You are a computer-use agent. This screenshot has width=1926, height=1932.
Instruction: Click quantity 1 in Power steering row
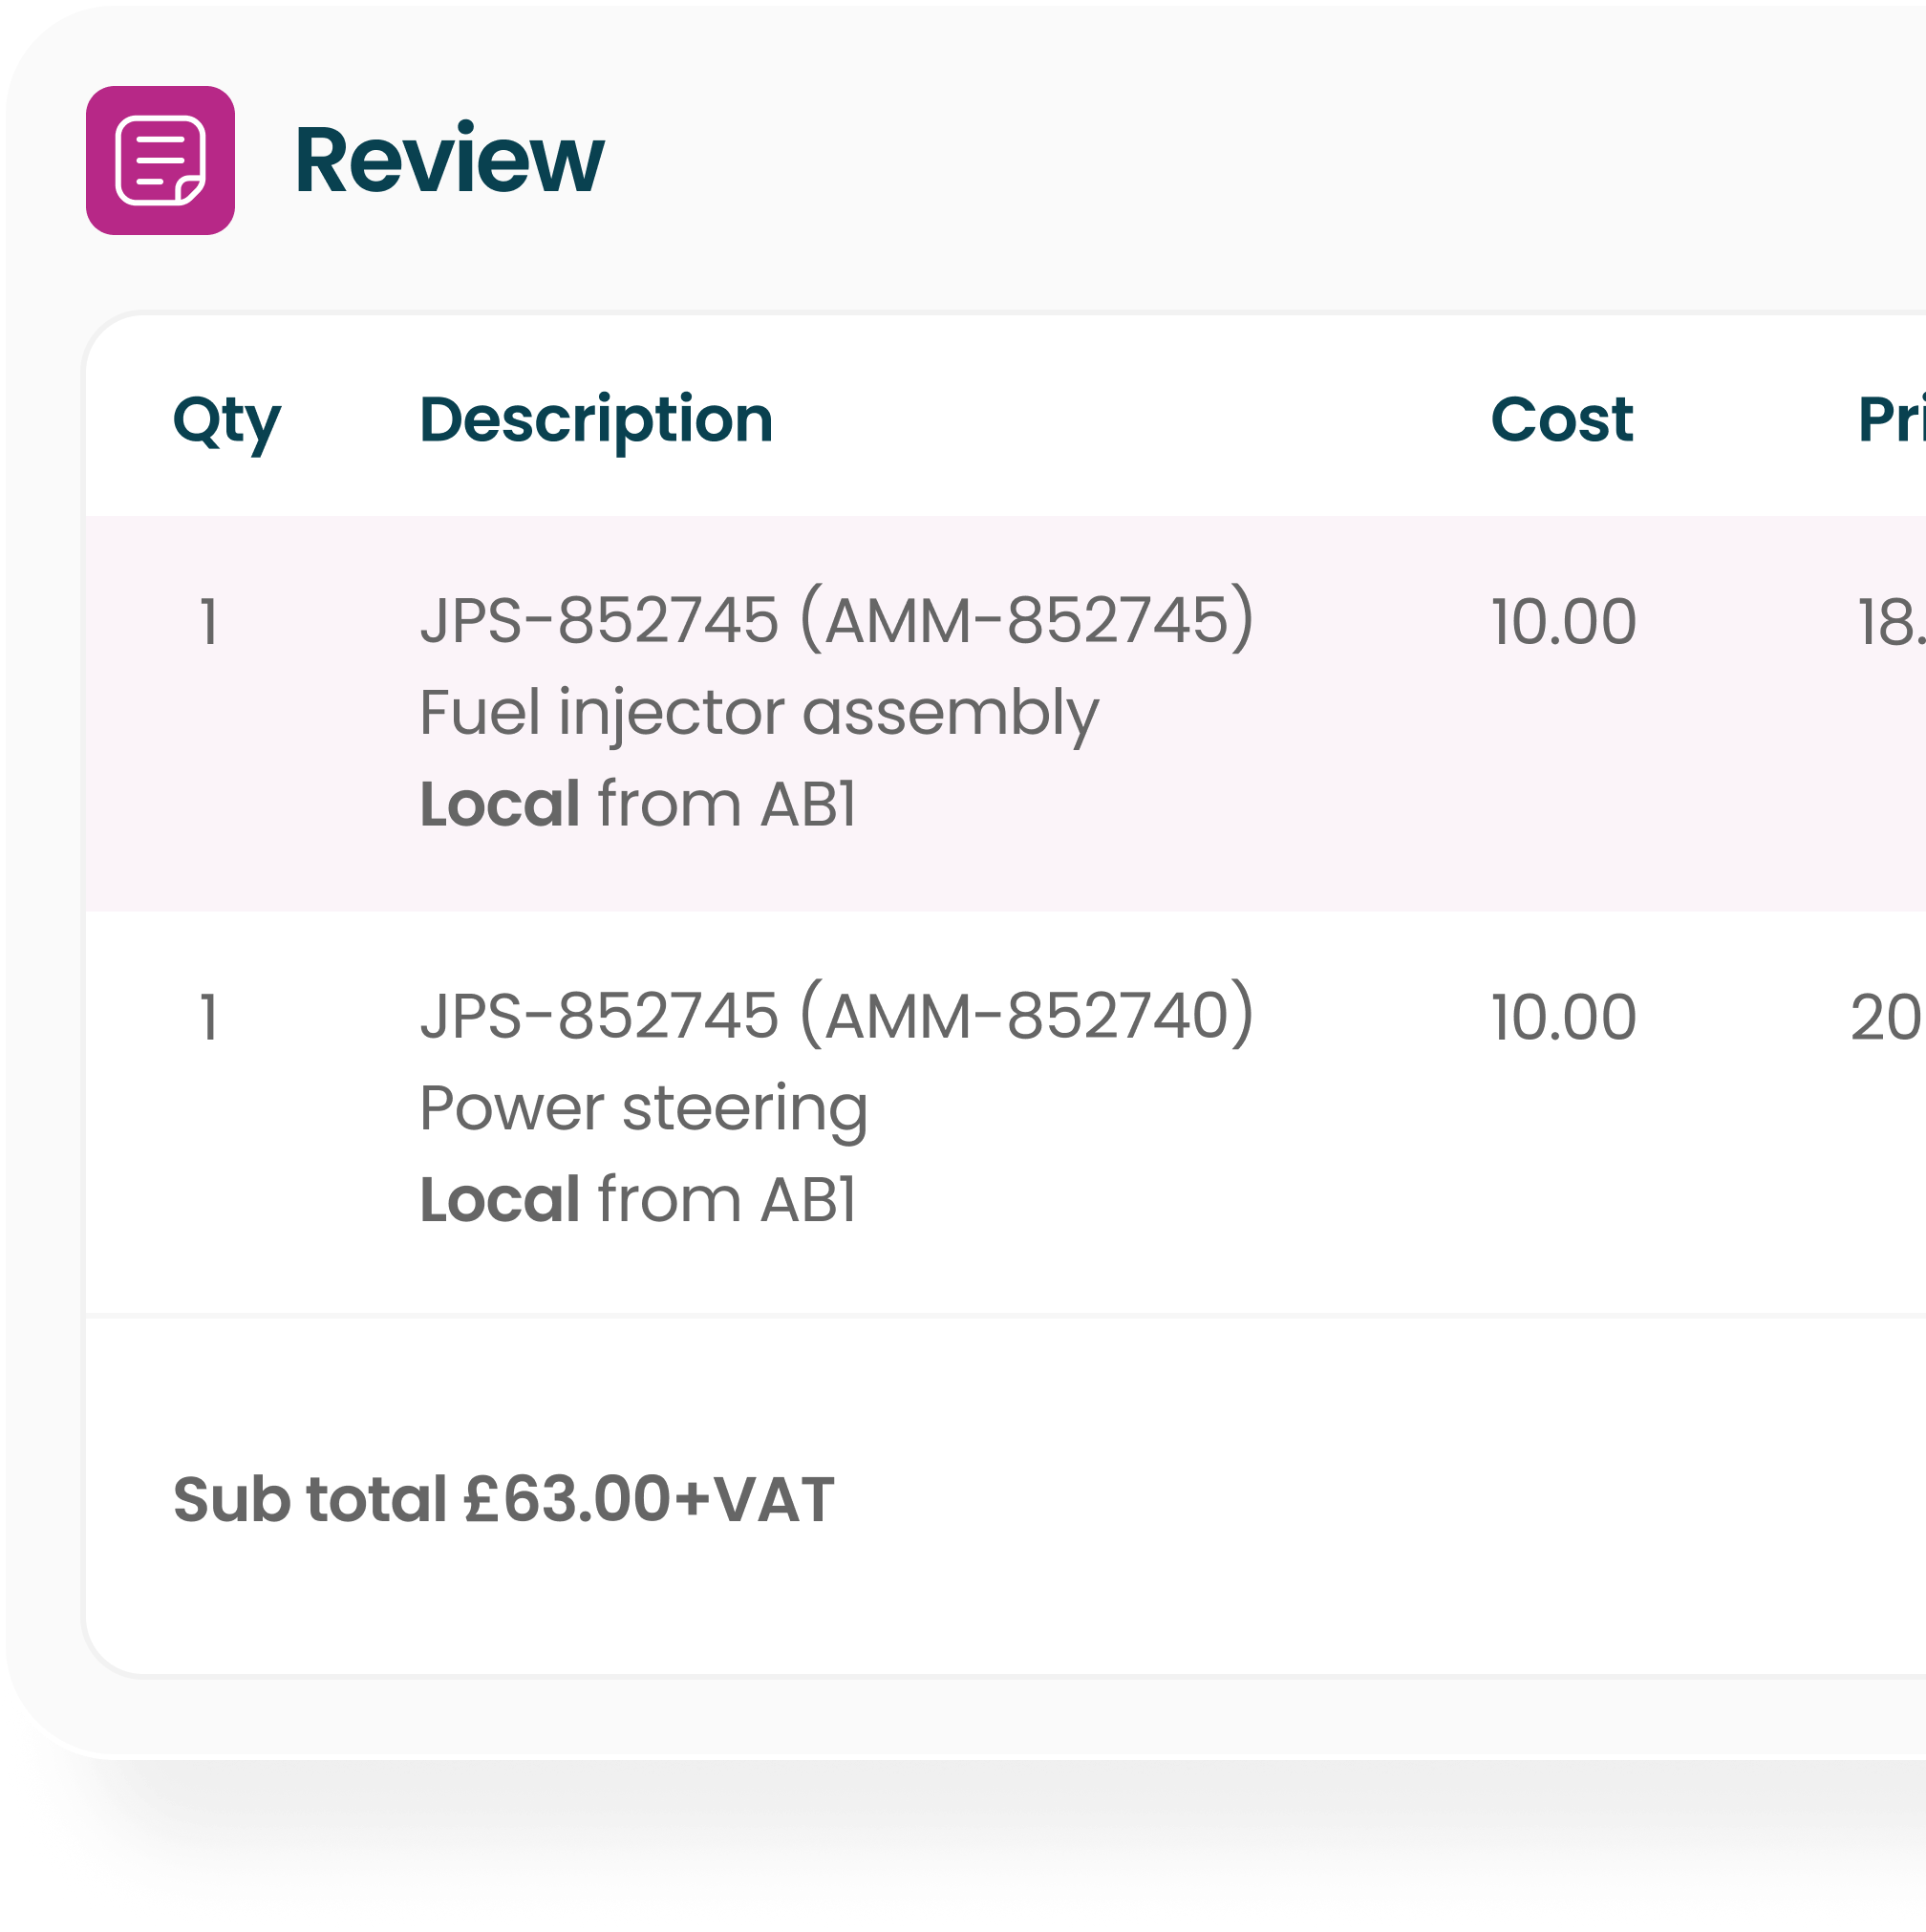tap(209, 1018)
